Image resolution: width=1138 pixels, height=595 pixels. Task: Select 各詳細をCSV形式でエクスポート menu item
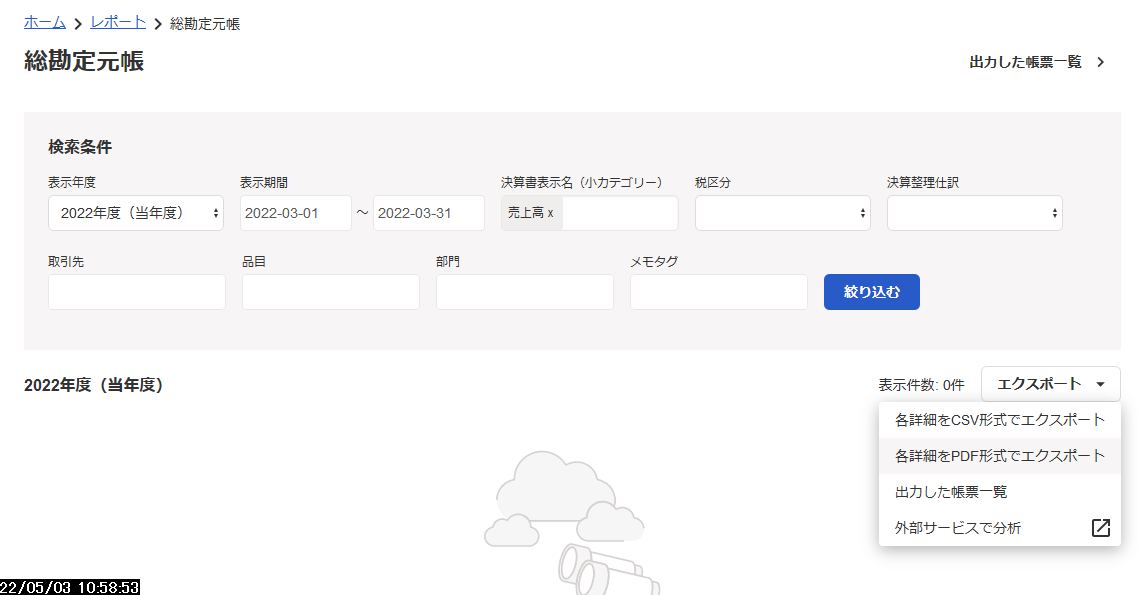tap(999, 420)
